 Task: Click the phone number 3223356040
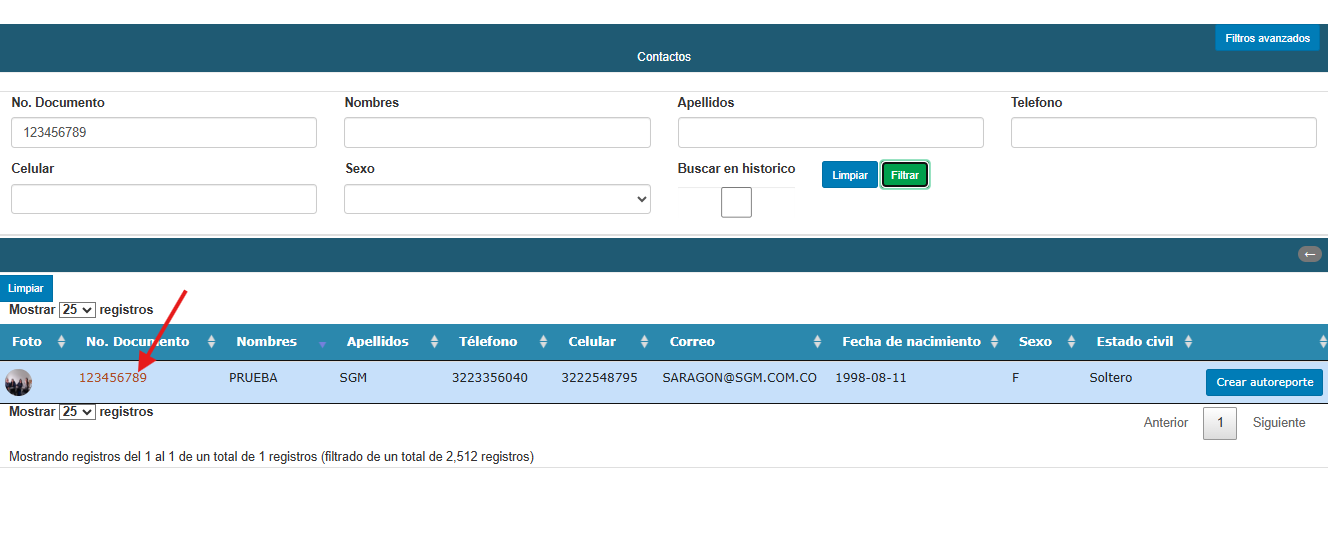pyautogui.click(x=490, y=378)
